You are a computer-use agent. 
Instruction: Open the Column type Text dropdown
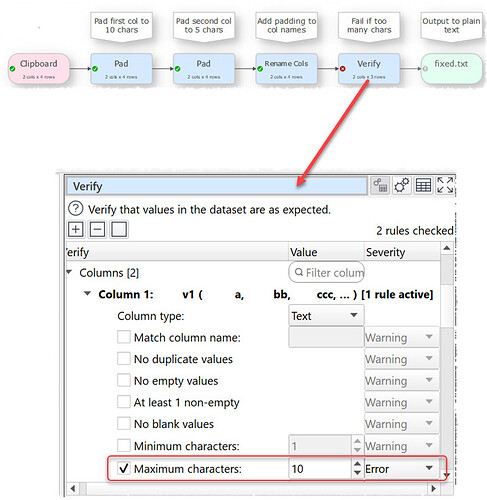pyautogui.click(x=326, y=315)
